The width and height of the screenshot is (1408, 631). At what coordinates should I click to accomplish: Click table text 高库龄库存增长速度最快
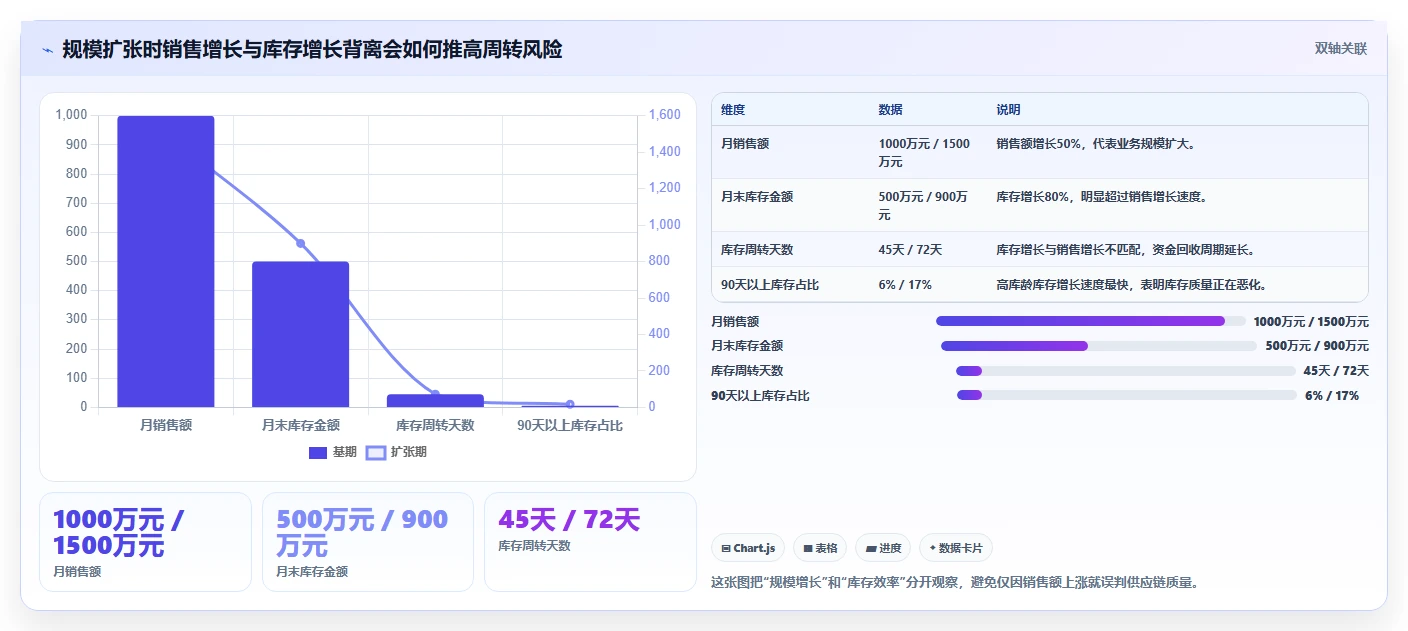coord(1062,285)
